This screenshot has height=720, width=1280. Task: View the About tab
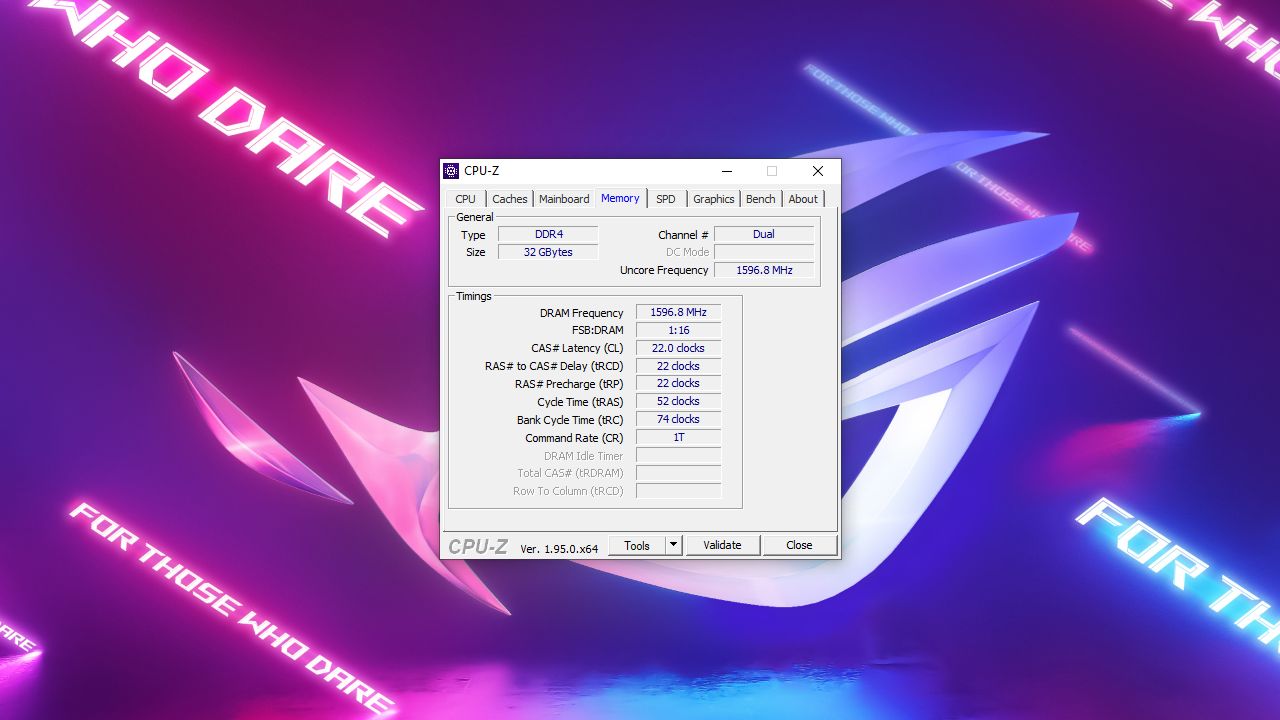pos(802,198)
